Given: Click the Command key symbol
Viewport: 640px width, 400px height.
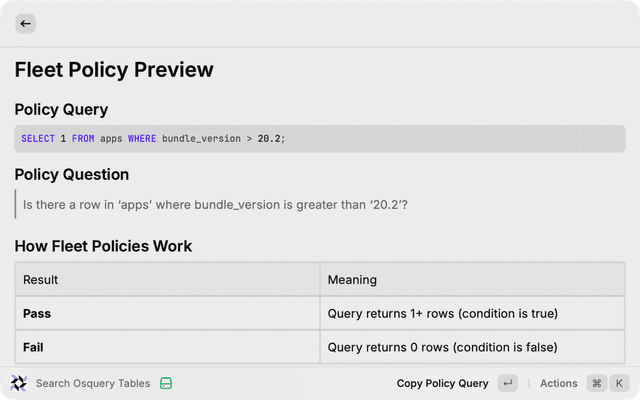Looking at the screenshot, I should [597, 383].
